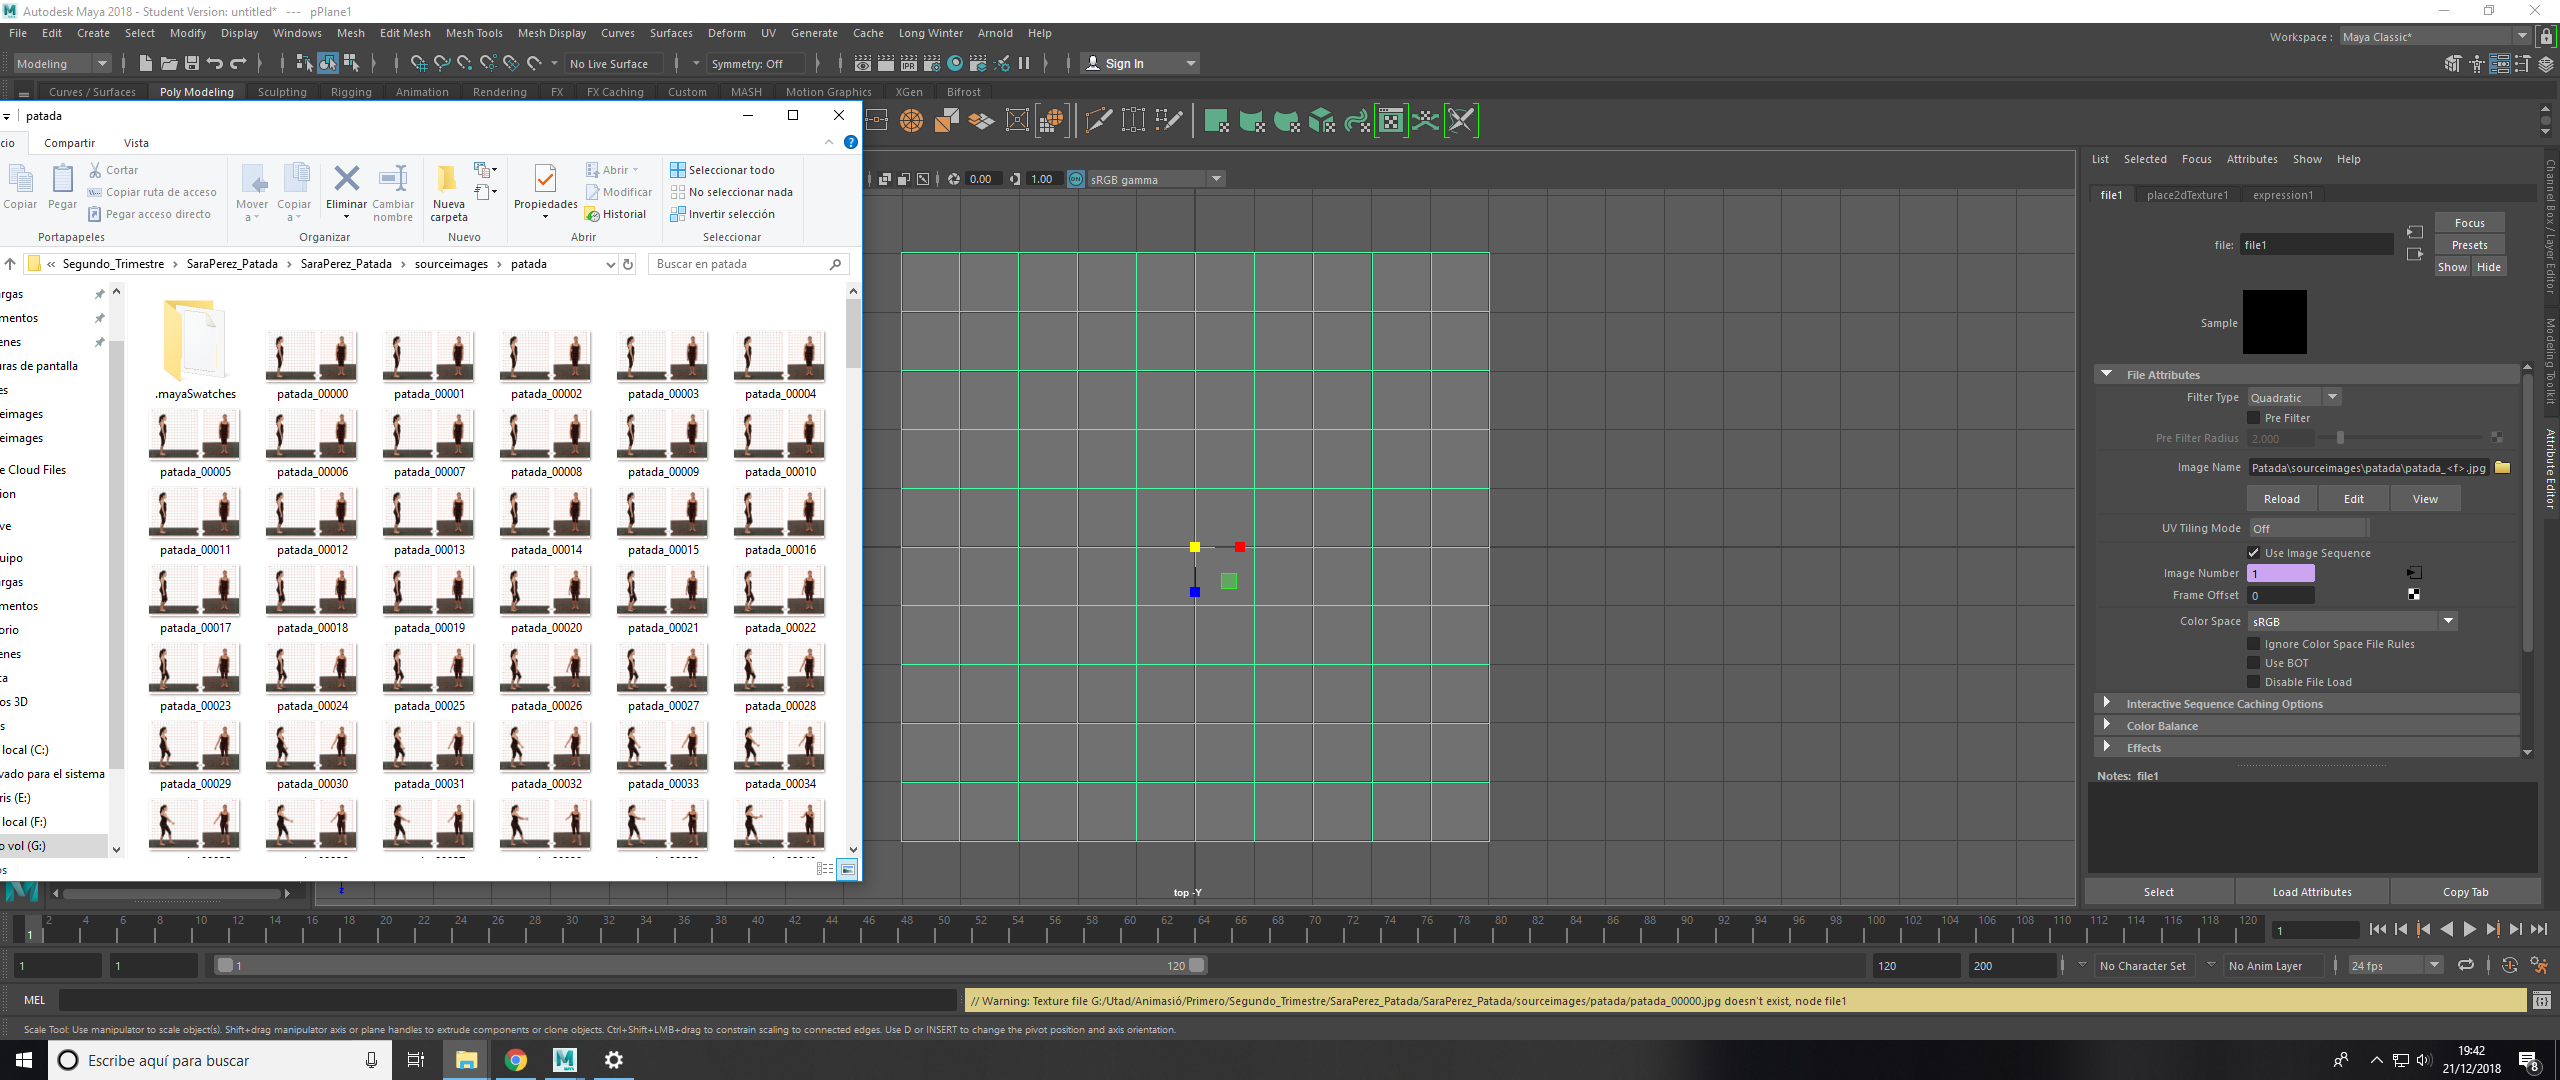2560x1080 pixels.
Task: Enable the Use Image Sequence checkbox
Action: point(2255,552)
